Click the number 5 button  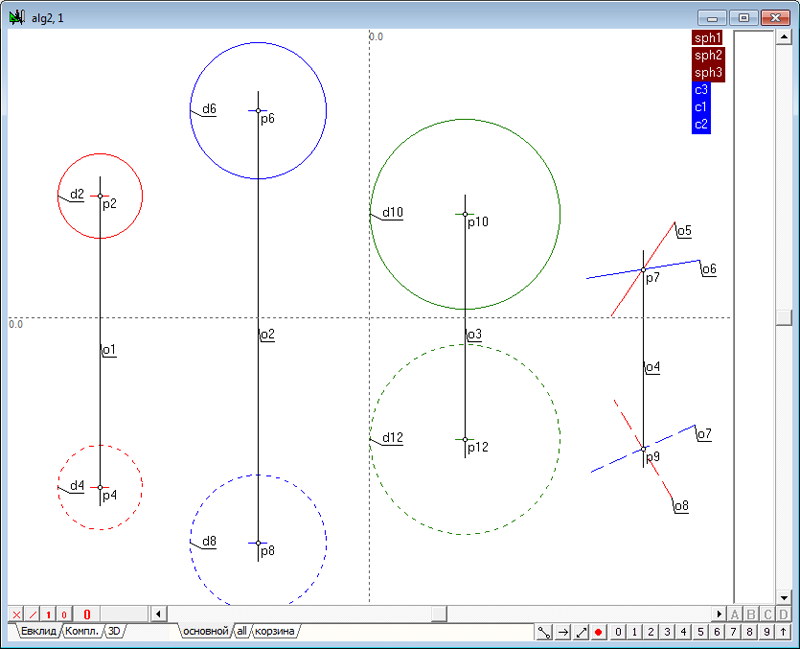700,632
